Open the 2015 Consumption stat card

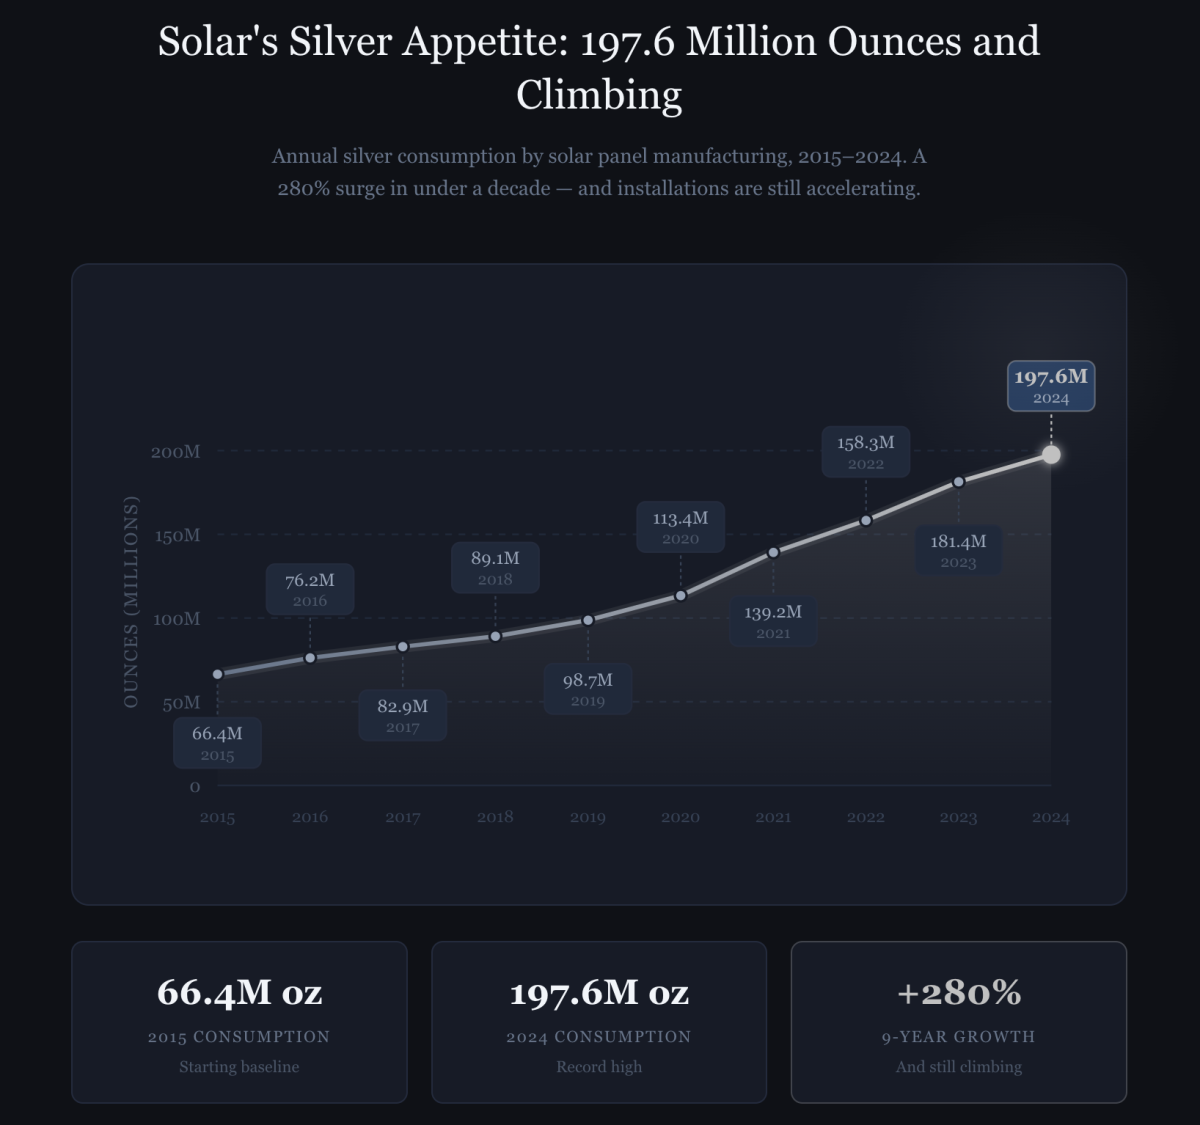[x=239, y=1022]
